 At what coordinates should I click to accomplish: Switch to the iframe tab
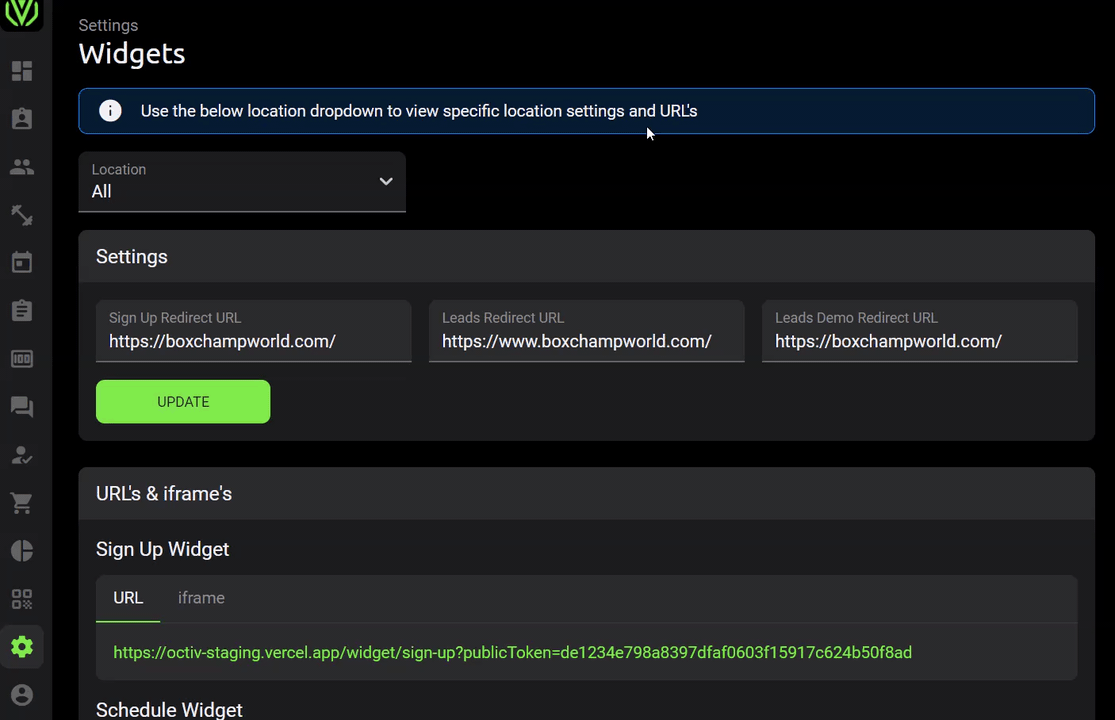point(201,598)
